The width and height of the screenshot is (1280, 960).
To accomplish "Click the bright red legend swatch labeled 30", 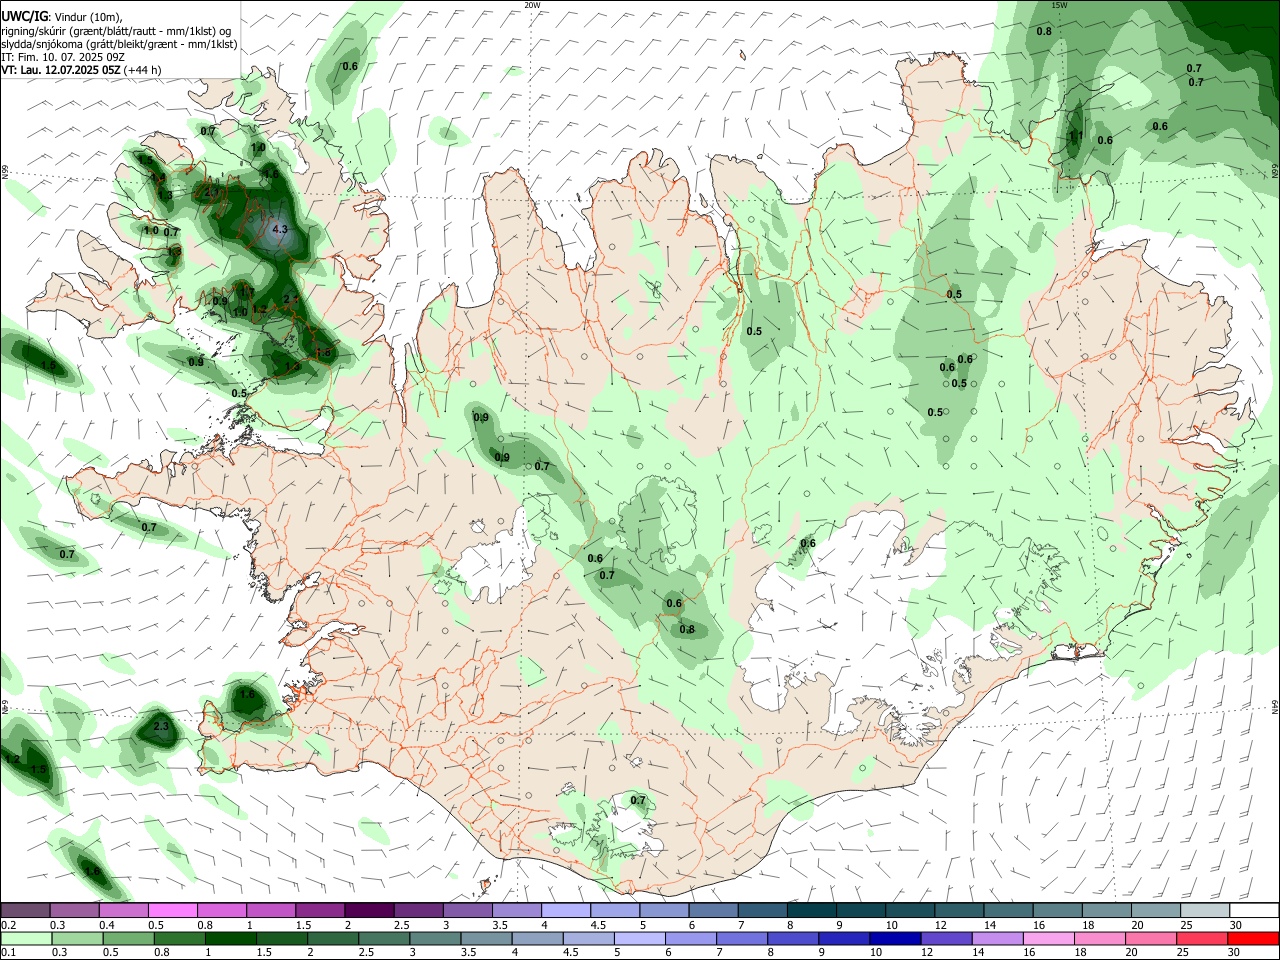I will pos(1253,938).
